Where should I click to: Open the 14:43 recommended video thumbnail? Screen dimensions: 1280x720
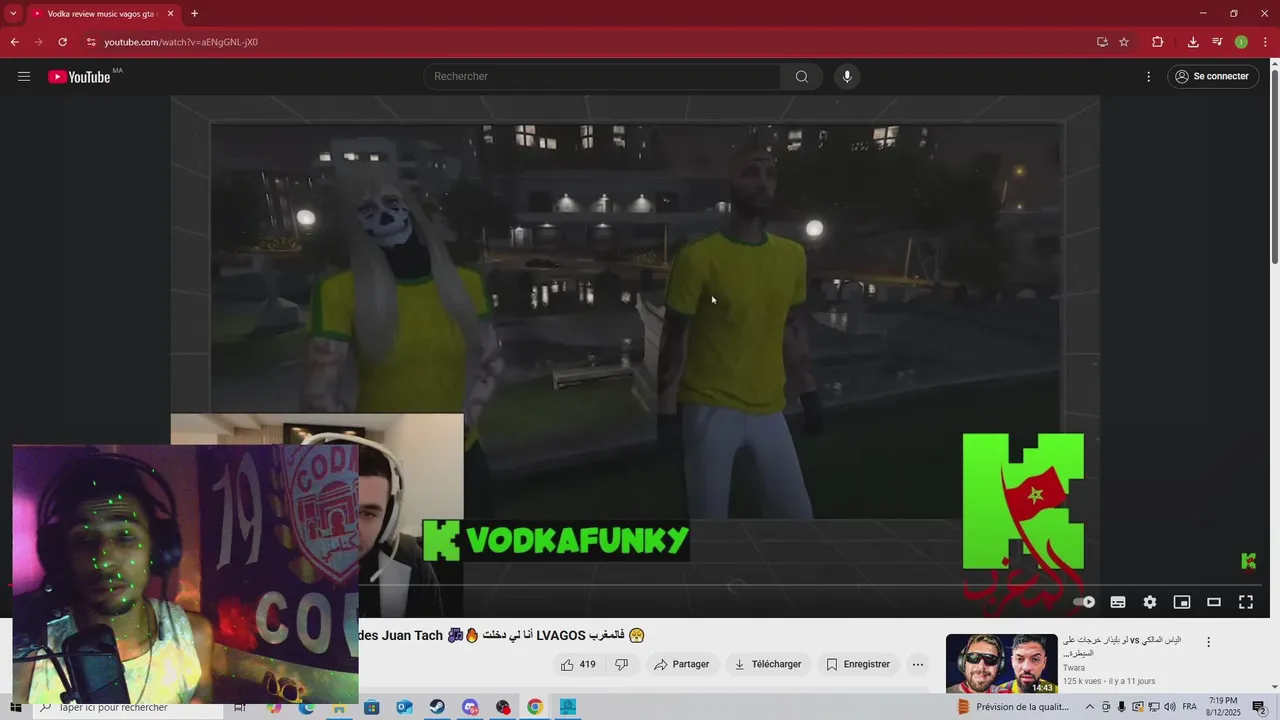click(x=1002, y=664)
